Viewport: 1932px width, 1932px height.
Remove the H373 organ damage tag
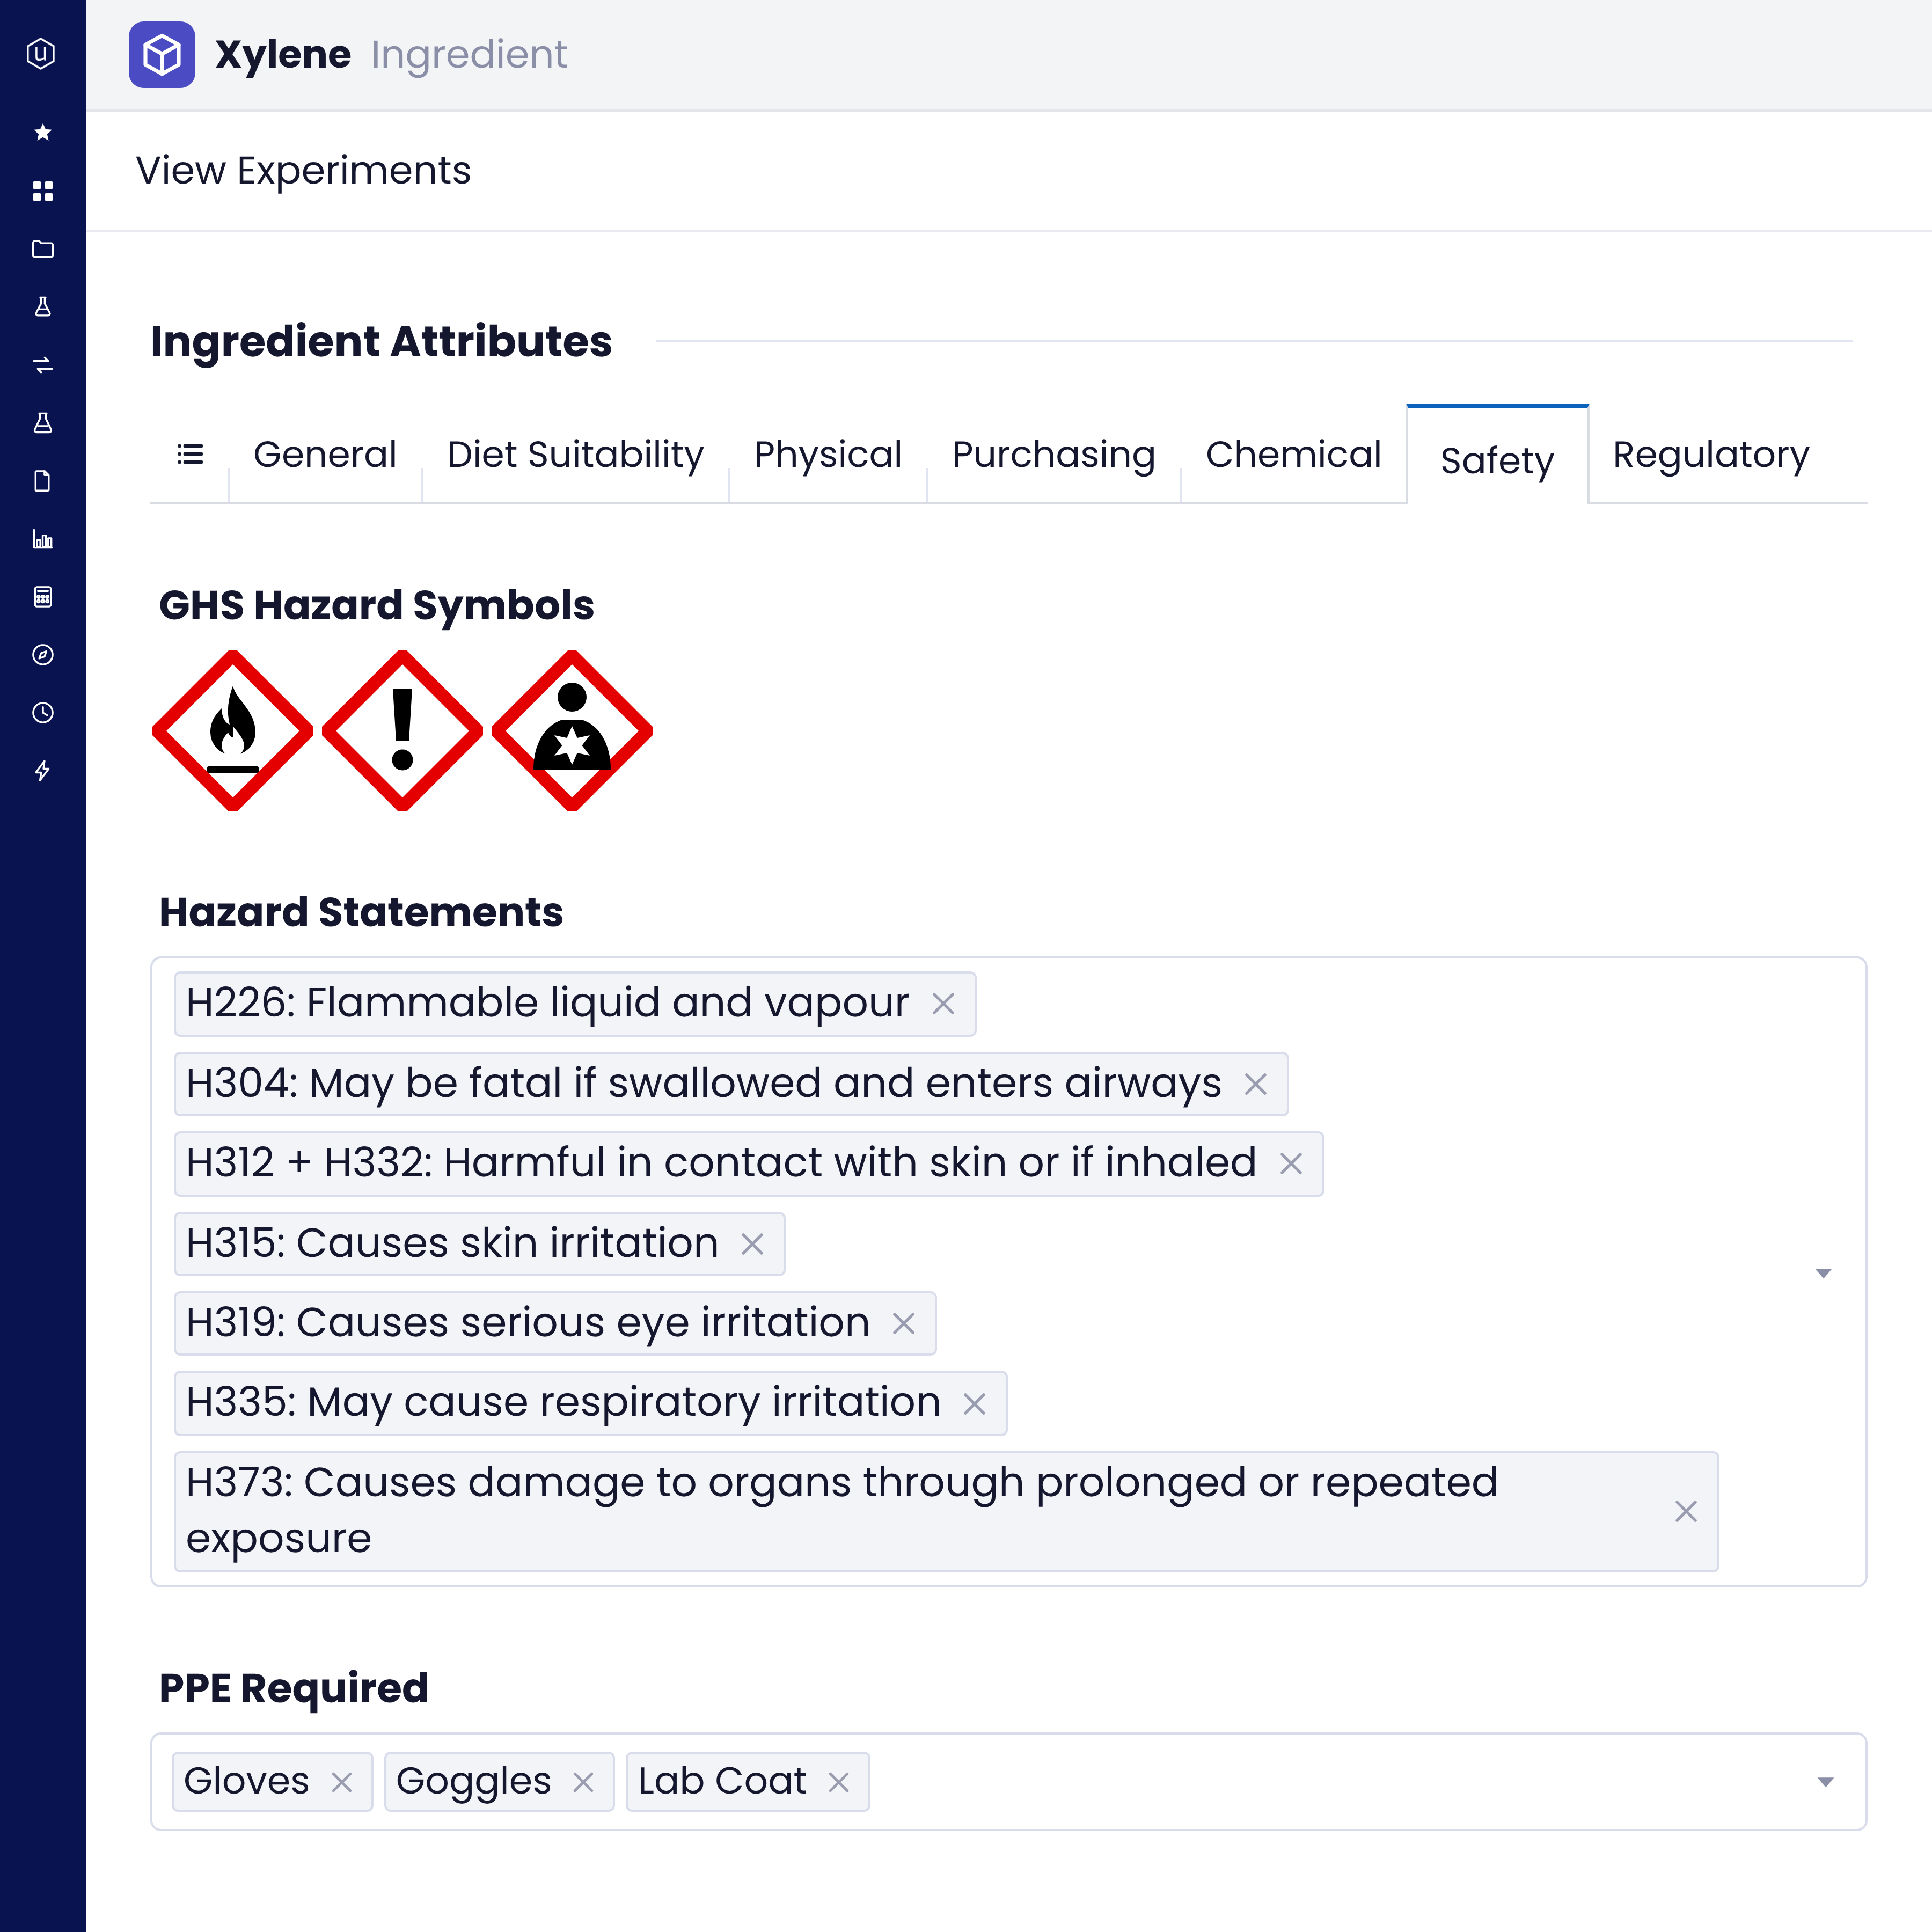[1686, 1511]
